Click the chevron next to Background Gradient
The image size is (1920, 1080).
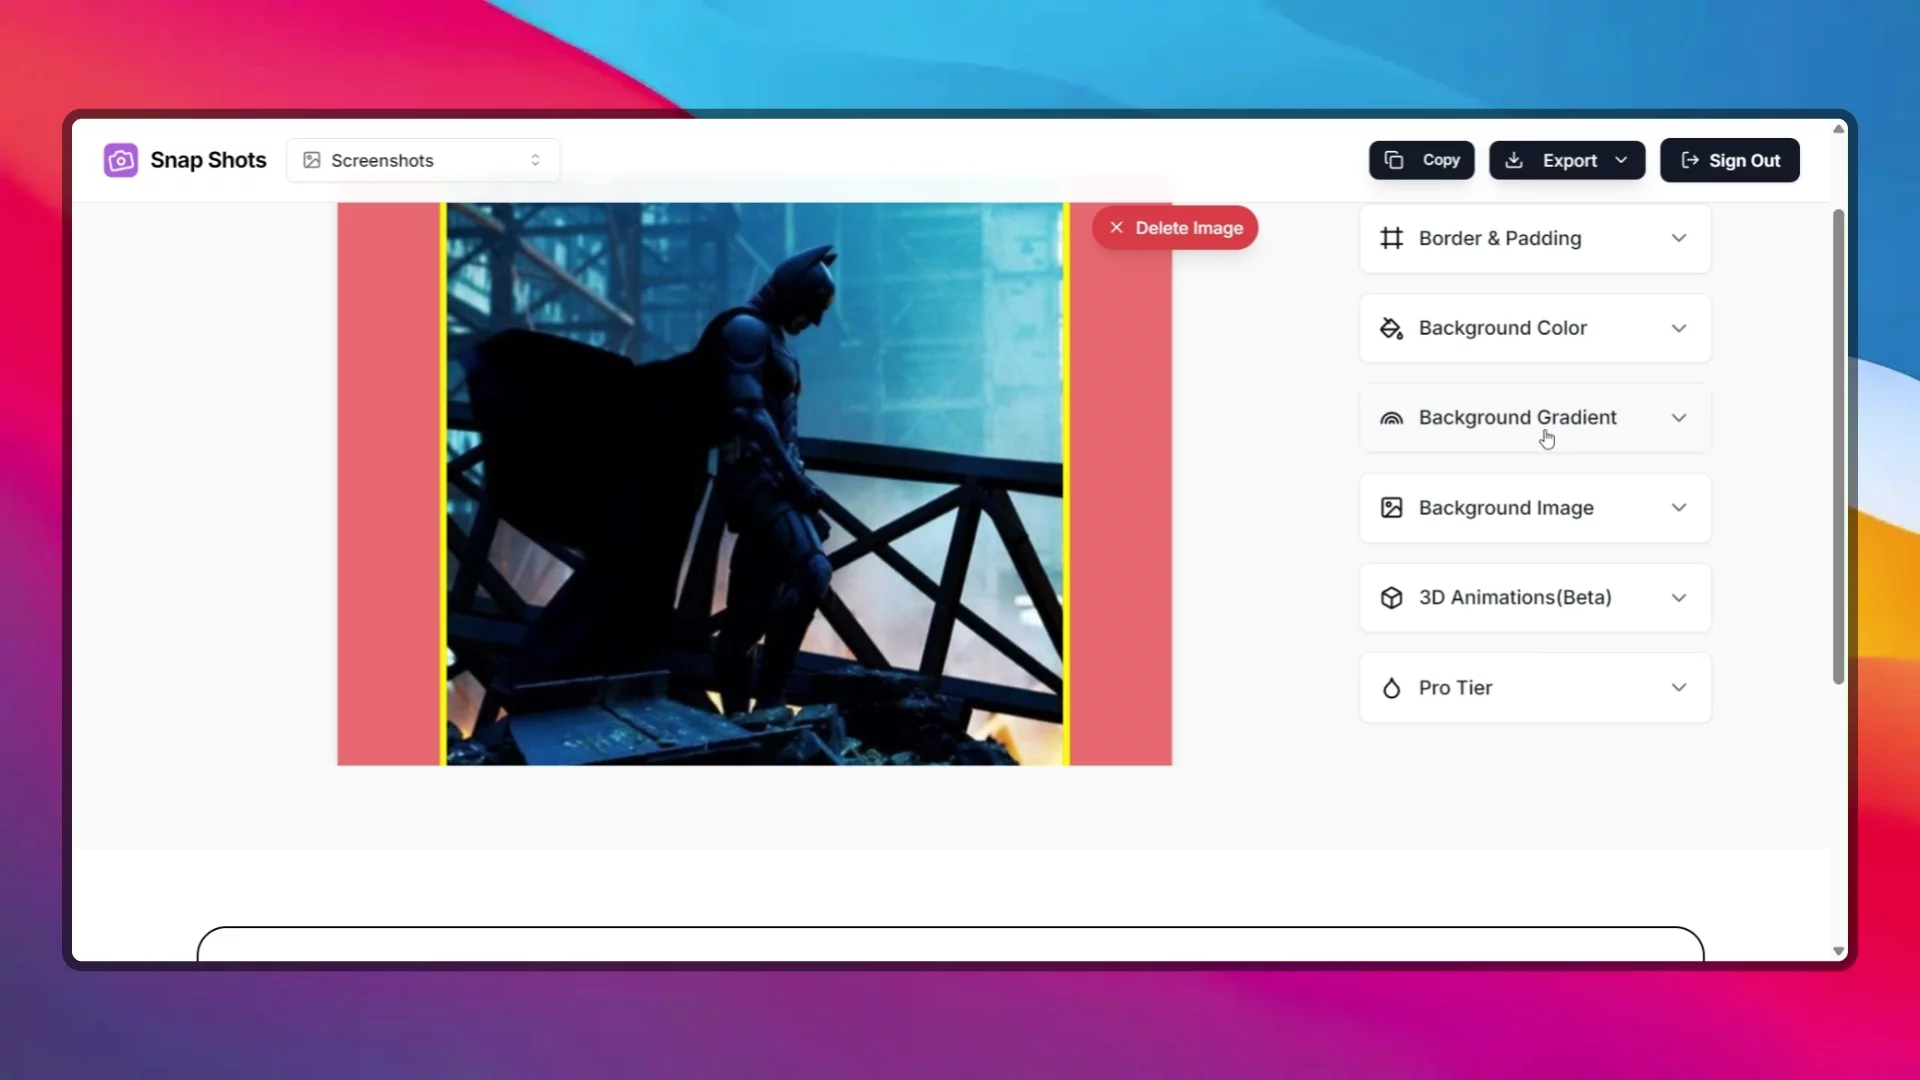1679,418
